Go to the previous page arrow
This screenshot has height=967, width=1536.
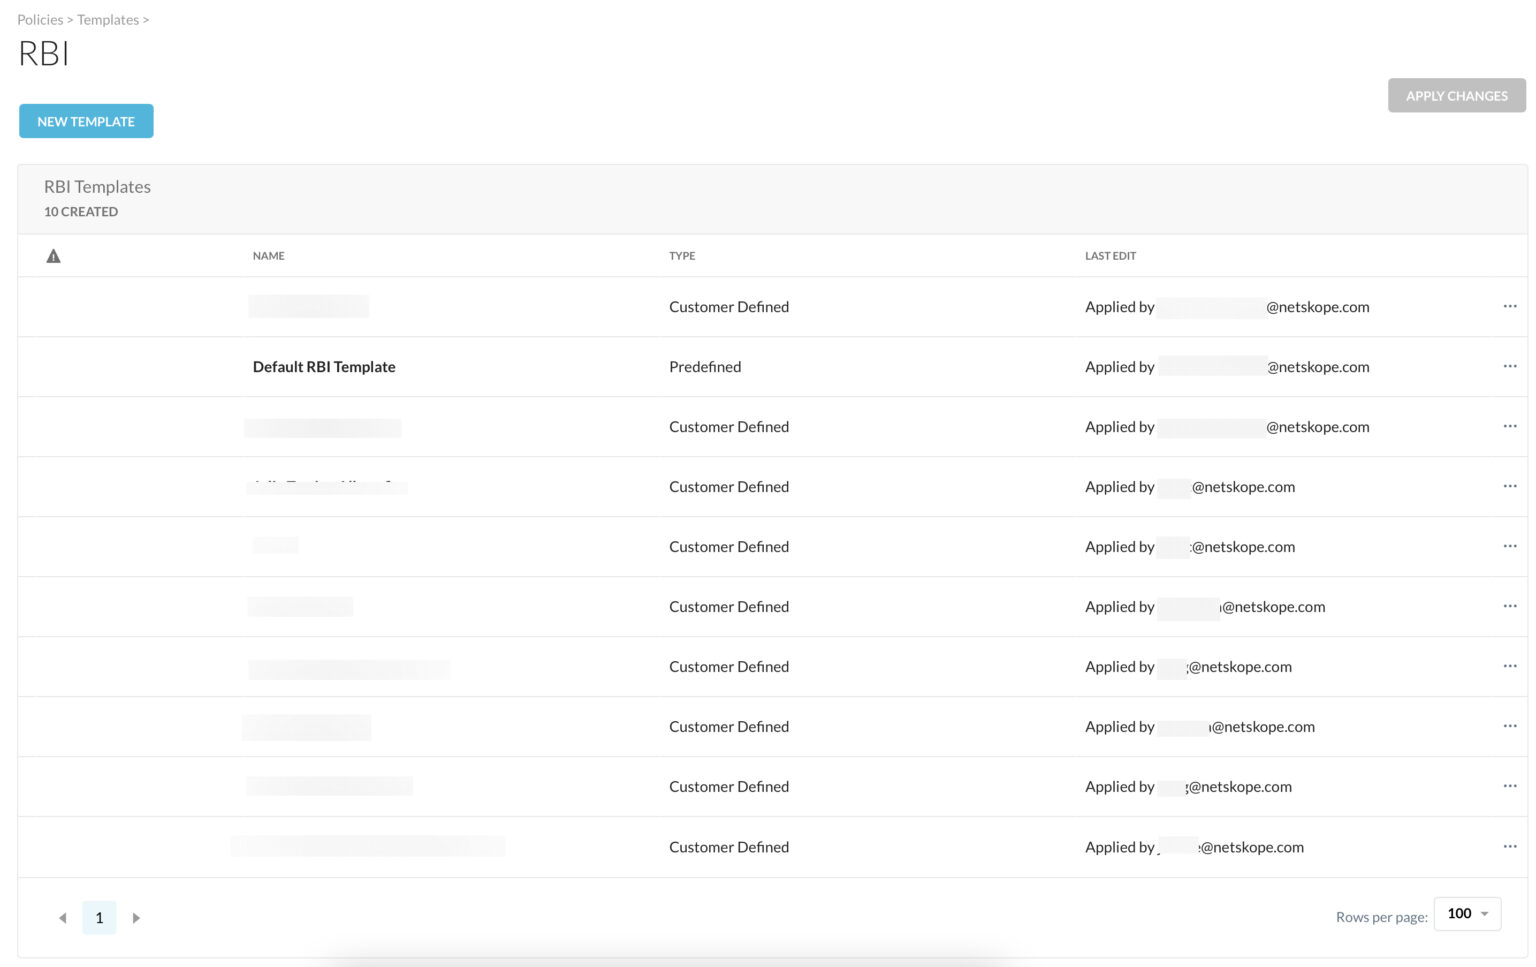[x=63, y=917]
